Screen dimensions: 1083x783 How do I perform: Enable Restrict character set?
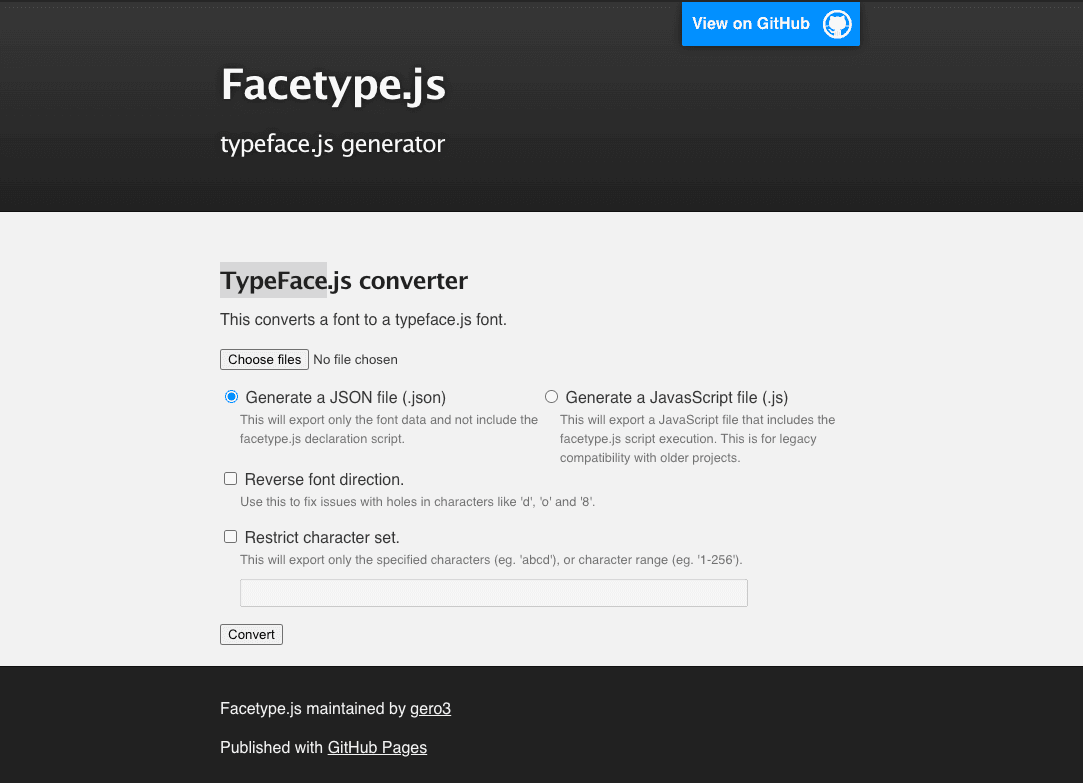click(230, 536)
